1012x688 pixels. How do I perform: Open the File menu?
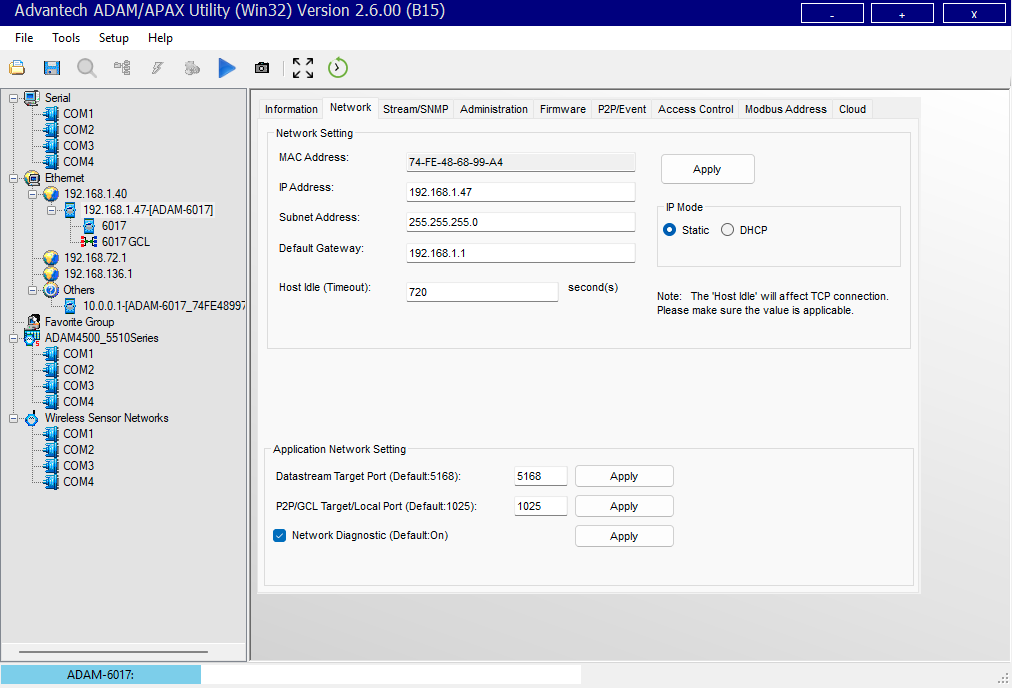tap(24, 38)
